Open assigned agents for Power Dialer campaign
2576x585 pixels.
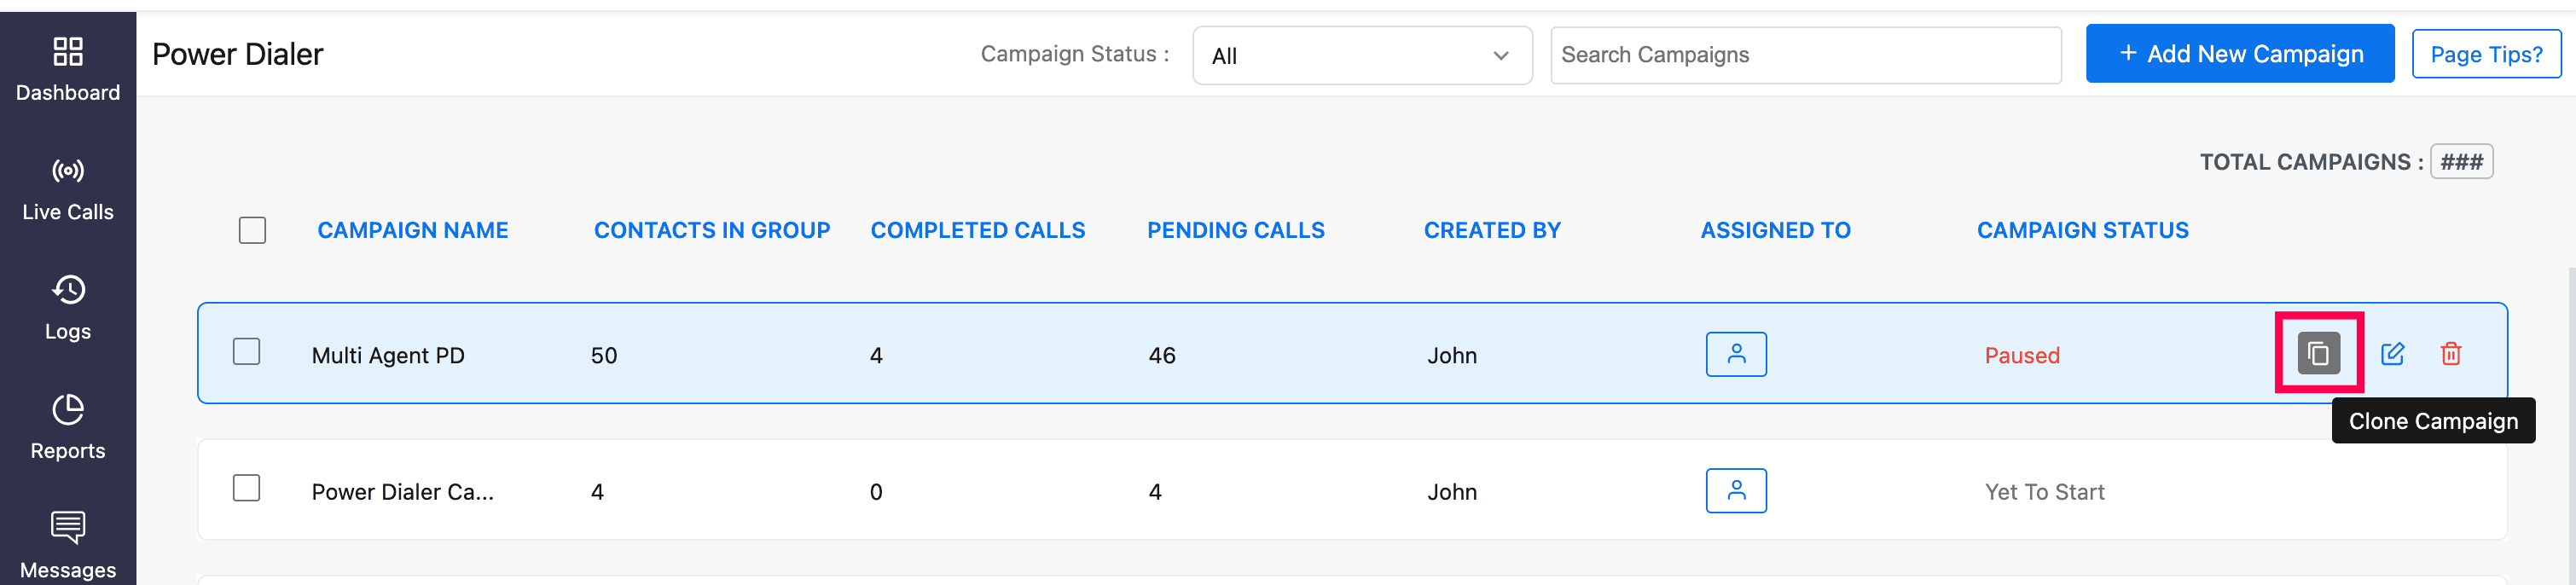click(x=1735, y=490)
